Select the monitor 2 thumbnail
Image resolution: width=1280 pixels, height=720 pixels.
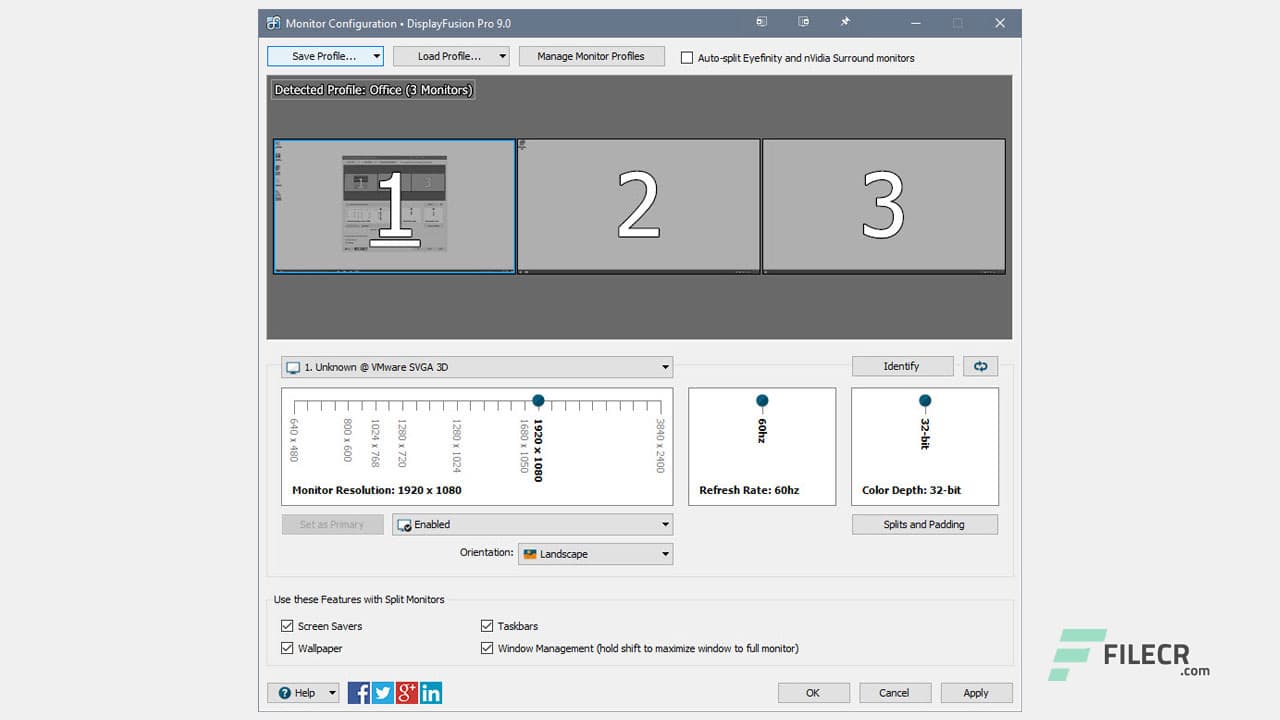(638, 205)
